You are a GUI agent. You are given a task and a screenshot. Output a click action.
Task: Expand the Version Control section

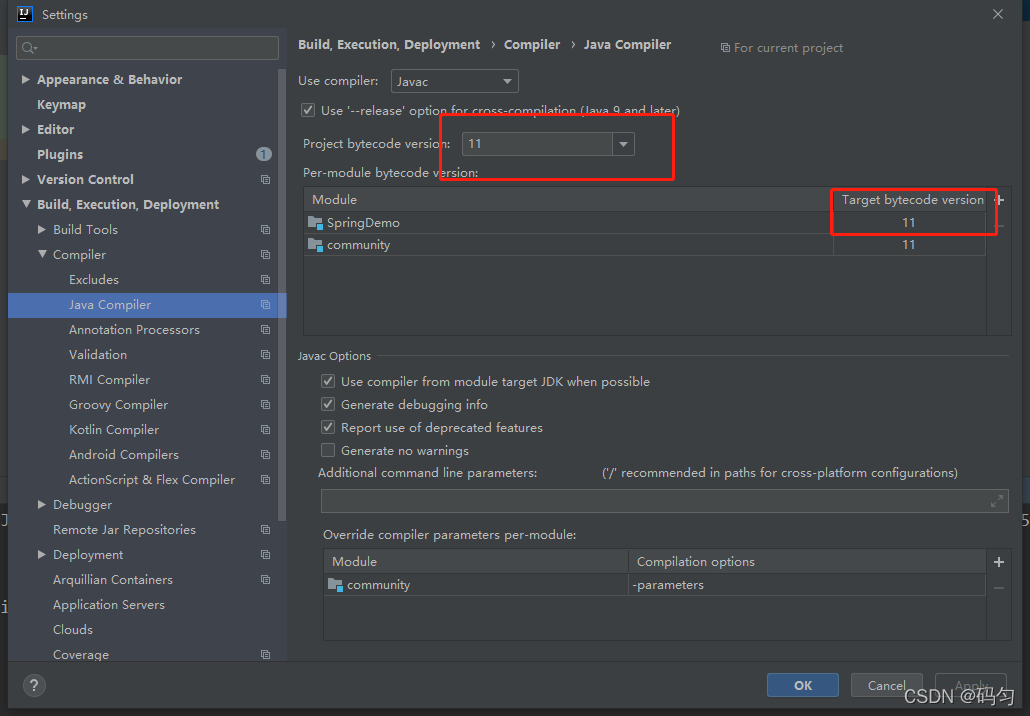26,179
